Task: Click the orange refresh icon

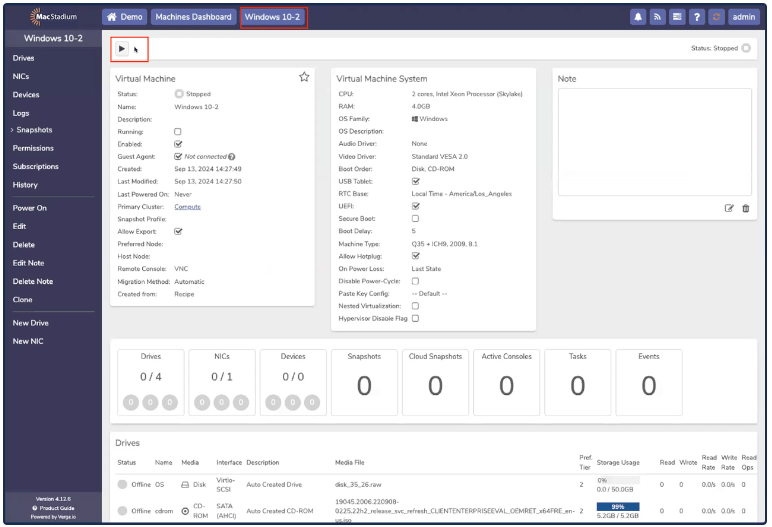Action: coord(716,17)
